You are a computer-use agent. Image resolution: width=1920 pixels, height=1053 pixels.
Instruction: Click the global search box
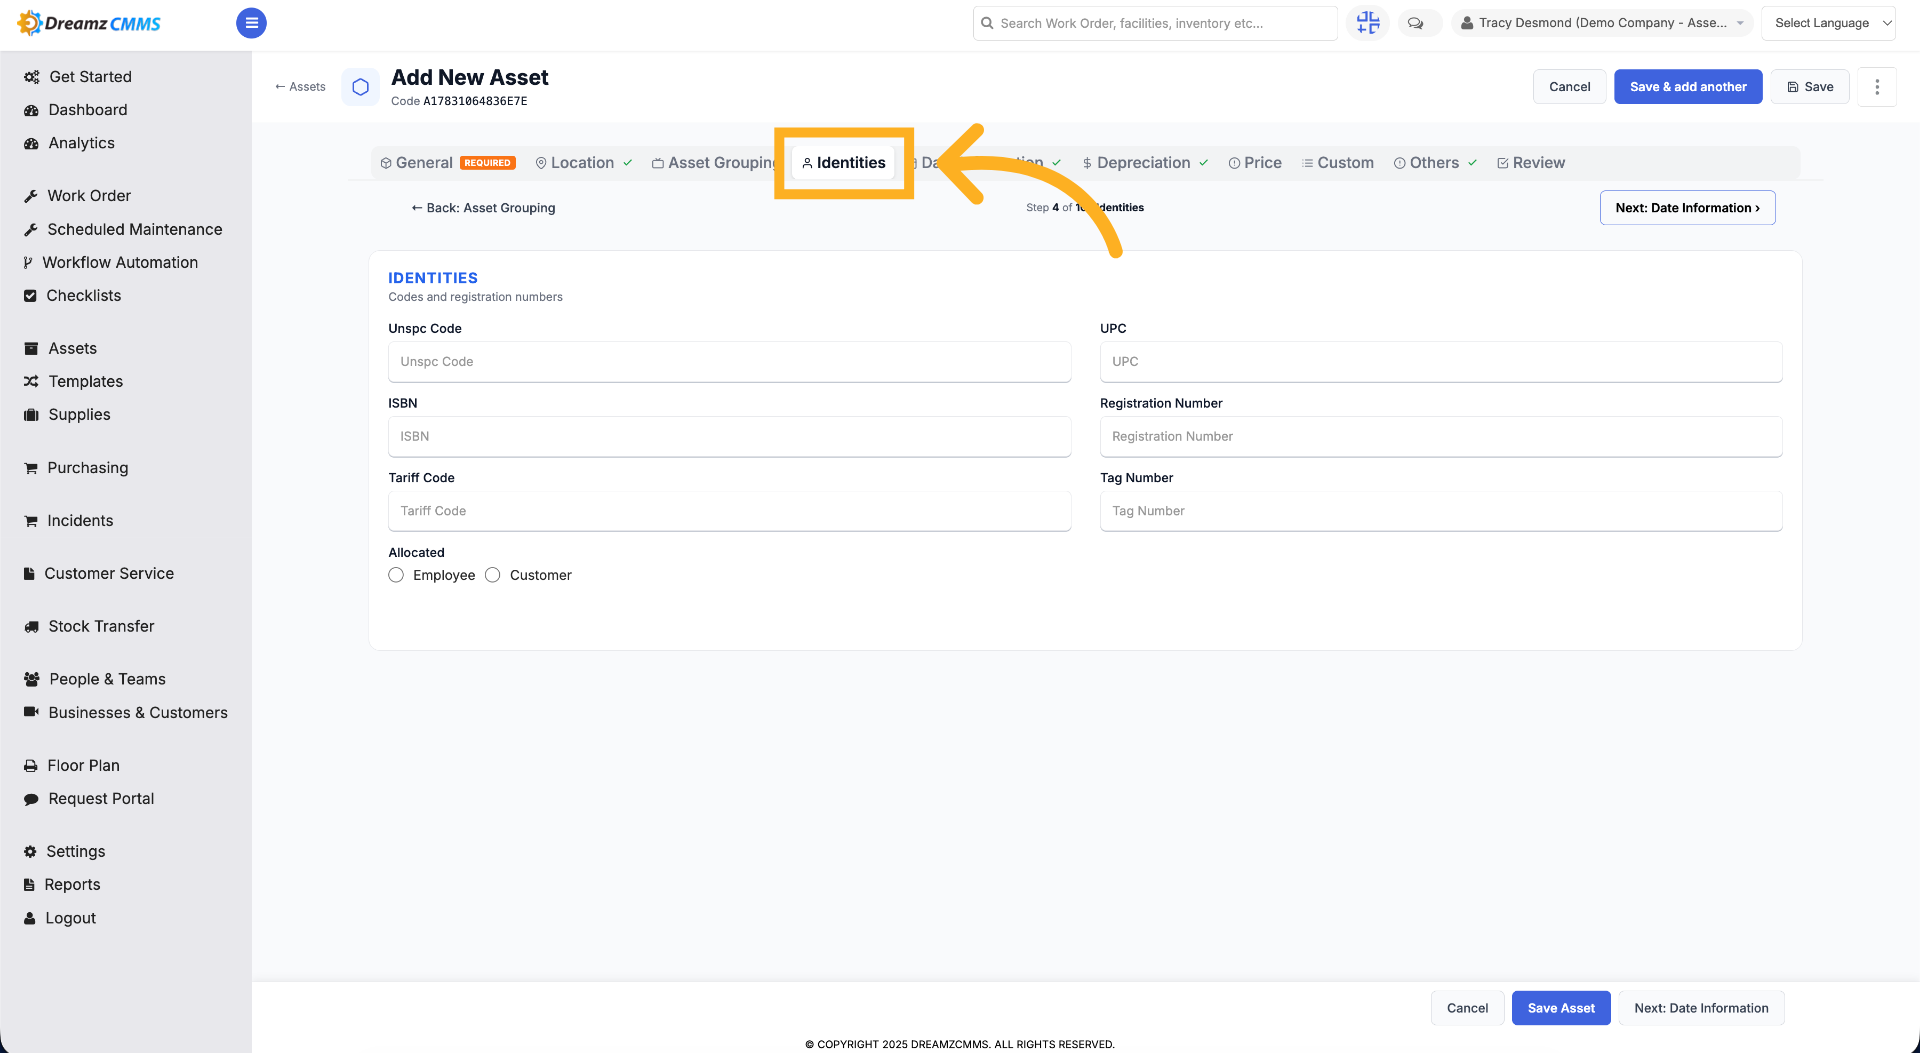click(1155, 23)
